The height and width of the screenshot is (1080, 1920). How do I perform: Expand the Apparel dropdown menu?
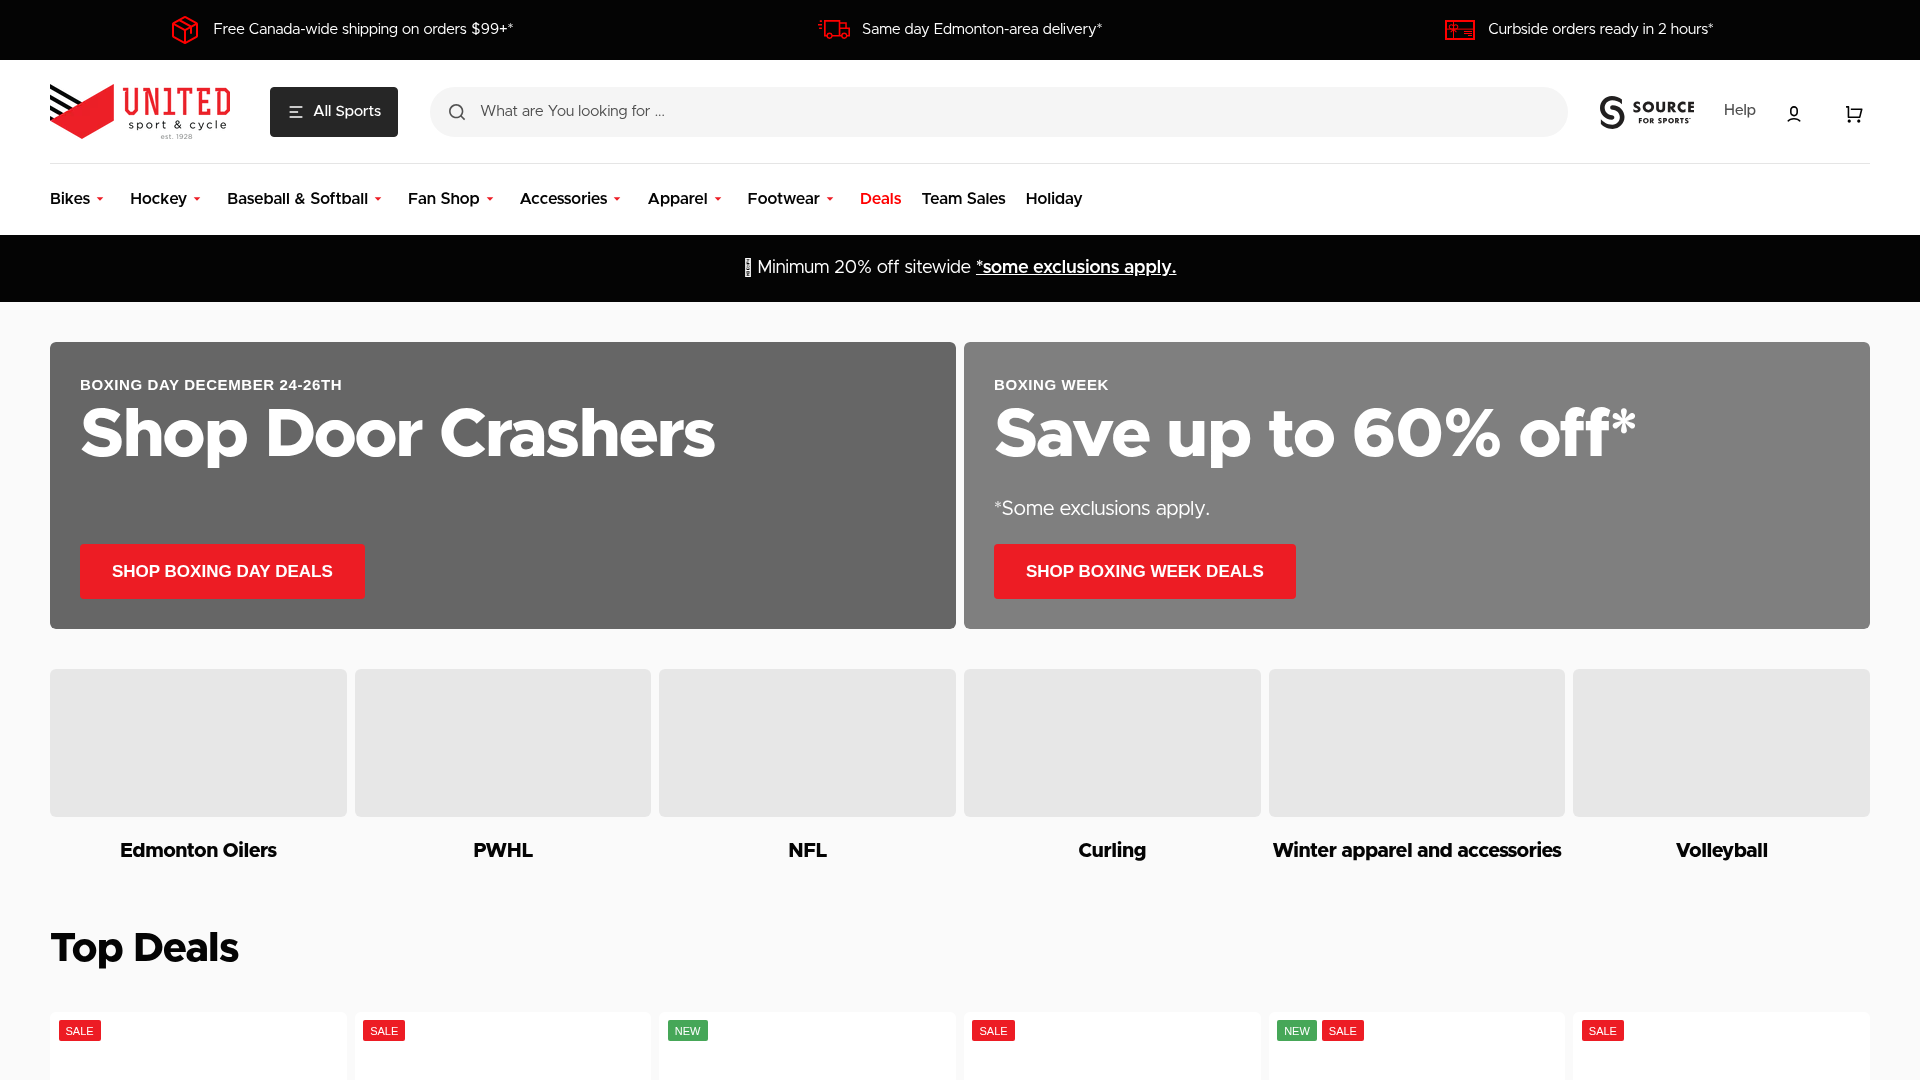685,199
